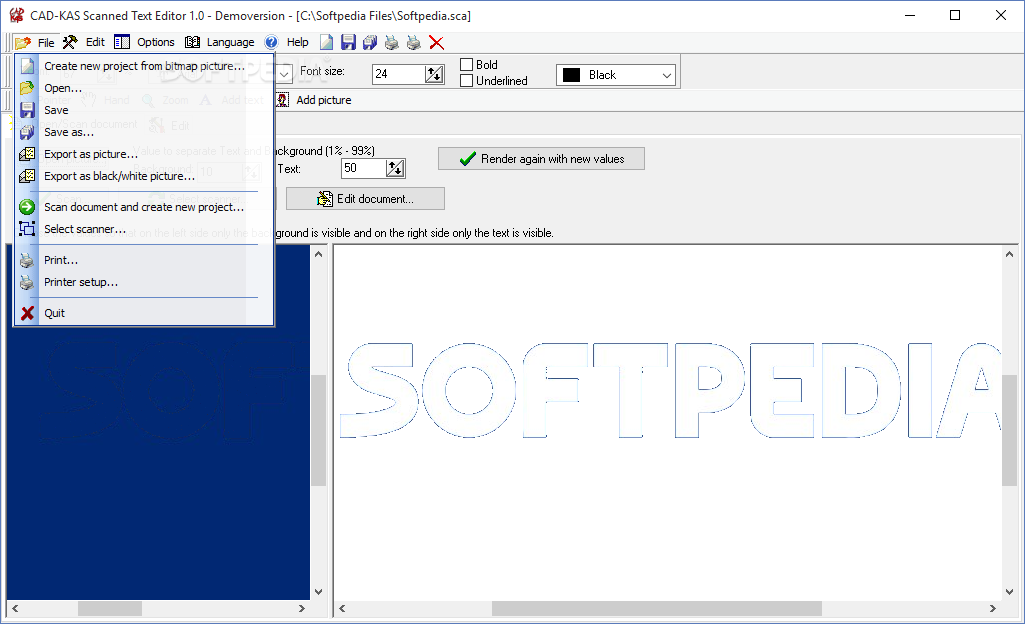Choose Select scanner... menu entry
1025x624 pixels.
(x=144, y=229)
